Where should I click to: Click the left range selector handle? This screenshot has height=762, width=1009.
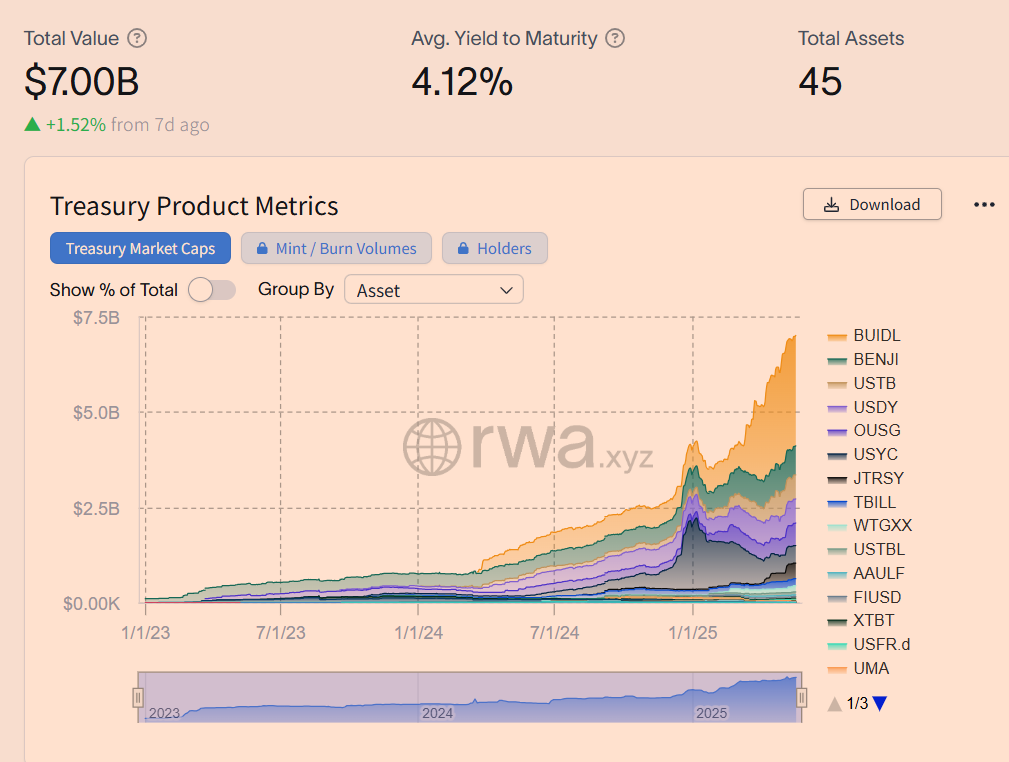point(138,698)
